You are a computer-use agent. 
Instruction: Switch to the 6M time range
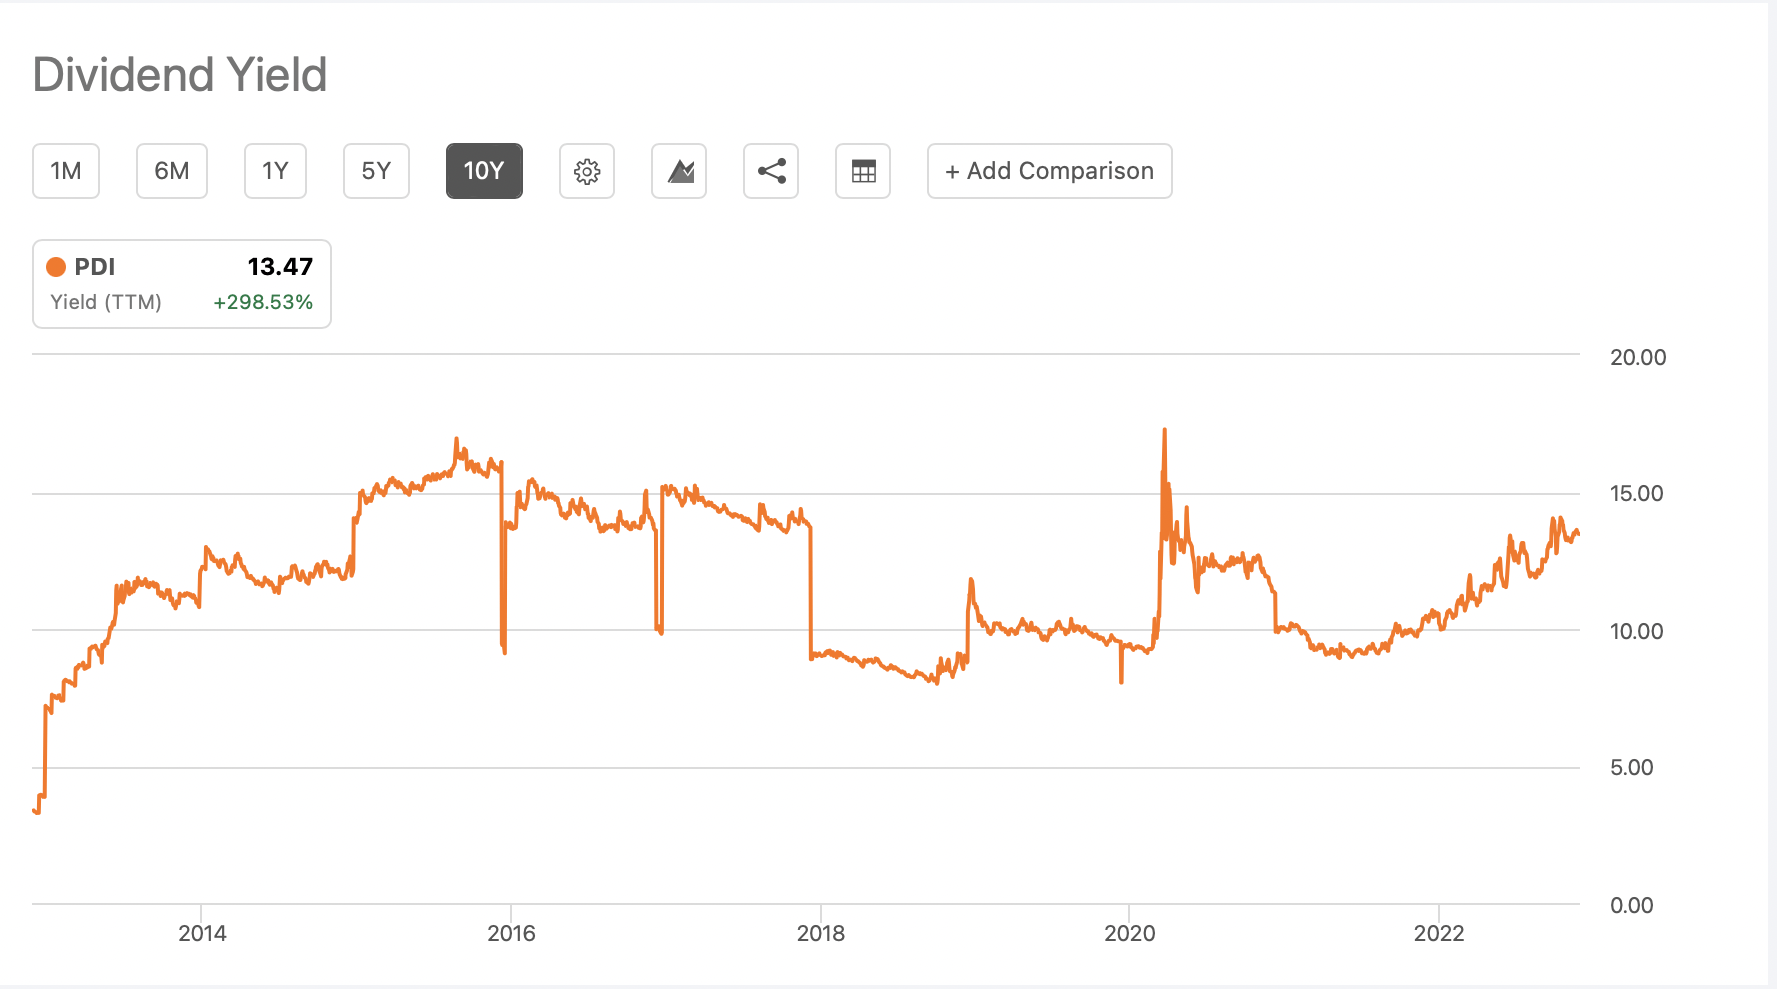(172, 171)
